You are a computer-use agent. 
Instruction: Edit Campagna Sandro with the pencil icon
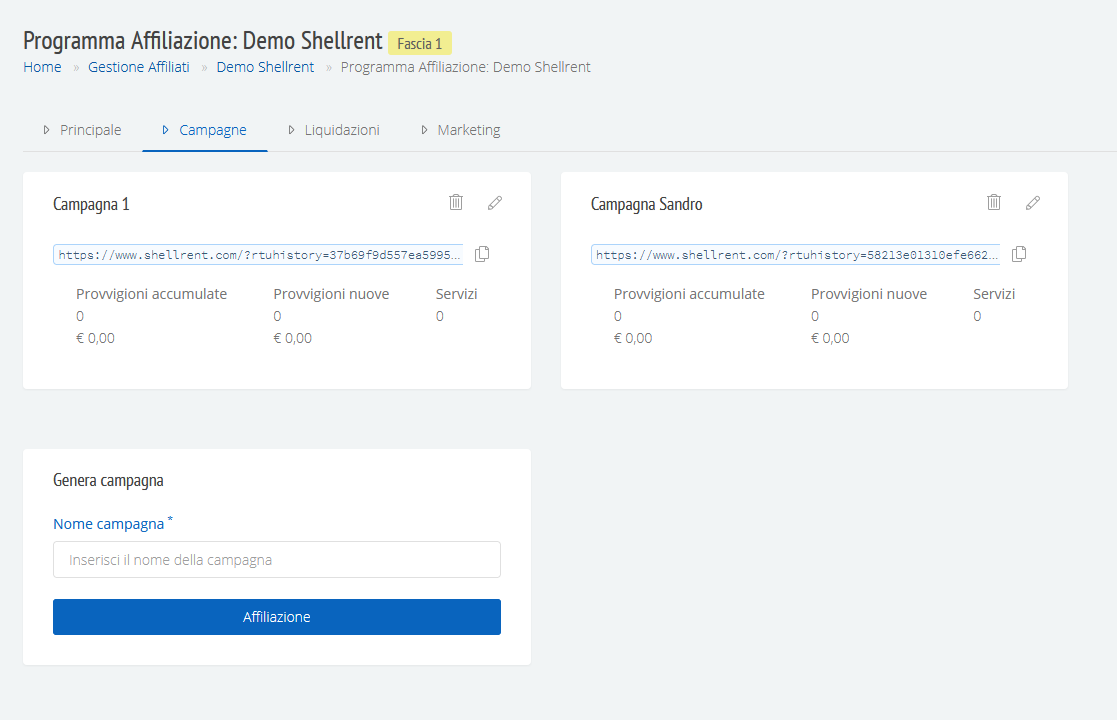point(1033,203)
